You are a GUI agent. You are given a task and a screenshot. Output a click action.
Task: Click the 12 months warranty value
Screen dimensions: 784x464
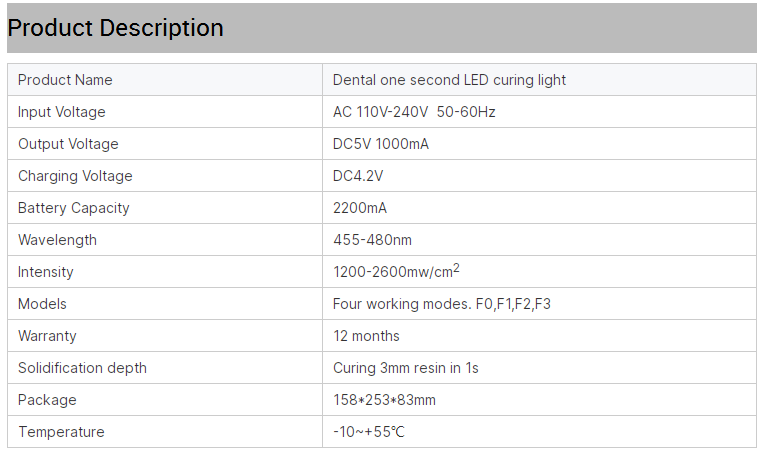366,336
